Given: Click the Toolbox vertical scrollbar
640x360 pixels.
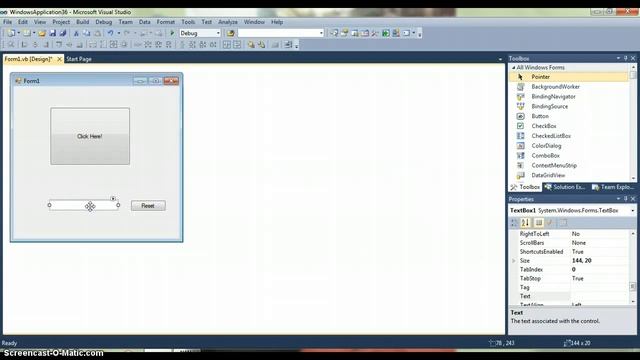Looking at the screenshot, I should (633, 122).
